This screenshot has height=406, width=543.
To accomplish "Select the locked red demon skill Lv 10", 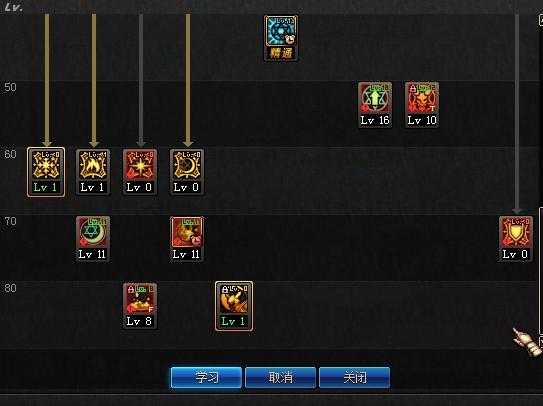I will pyautogui.click(x=422, y=105).
